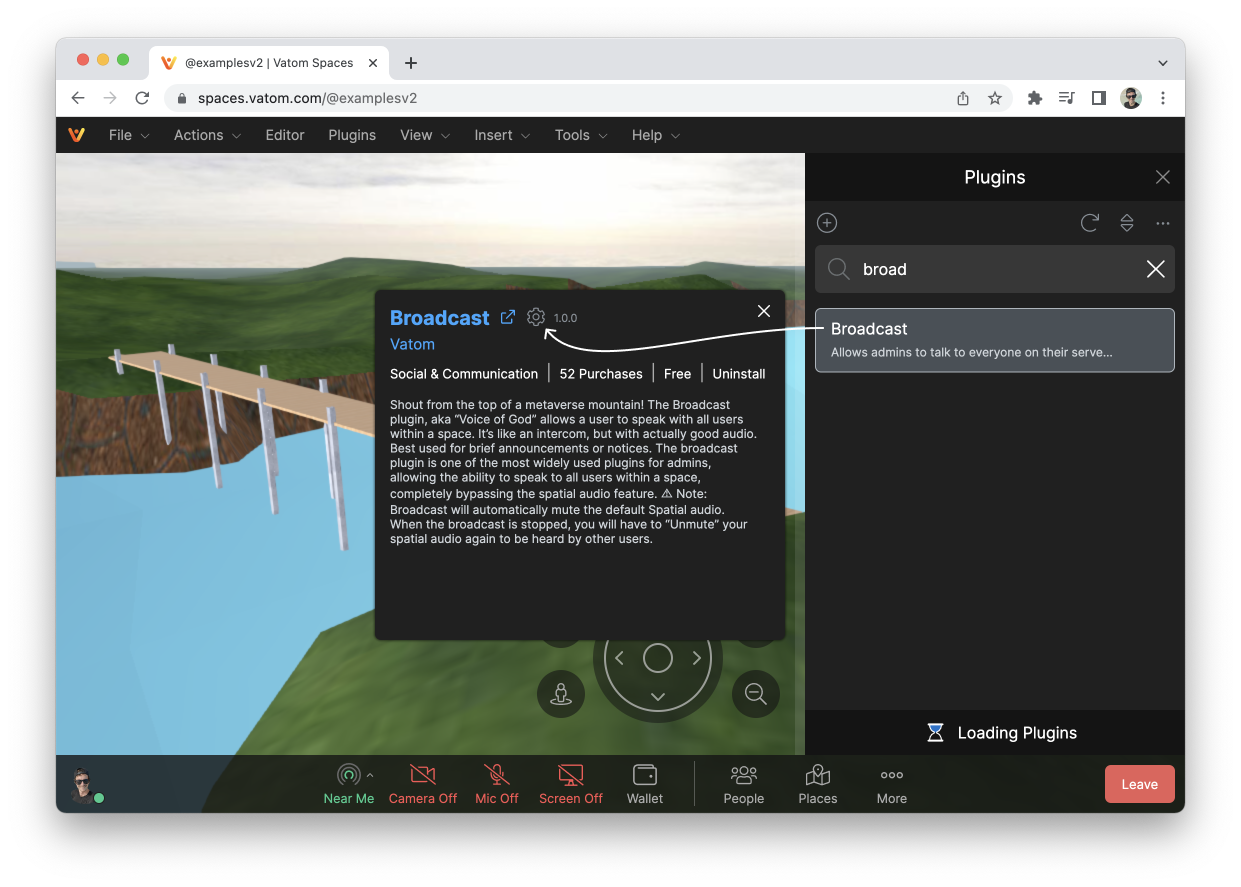The width and height of the screenshot is (1241, 887).
Task: Open the Editor menu item
Action: click(x=285, y=135)
